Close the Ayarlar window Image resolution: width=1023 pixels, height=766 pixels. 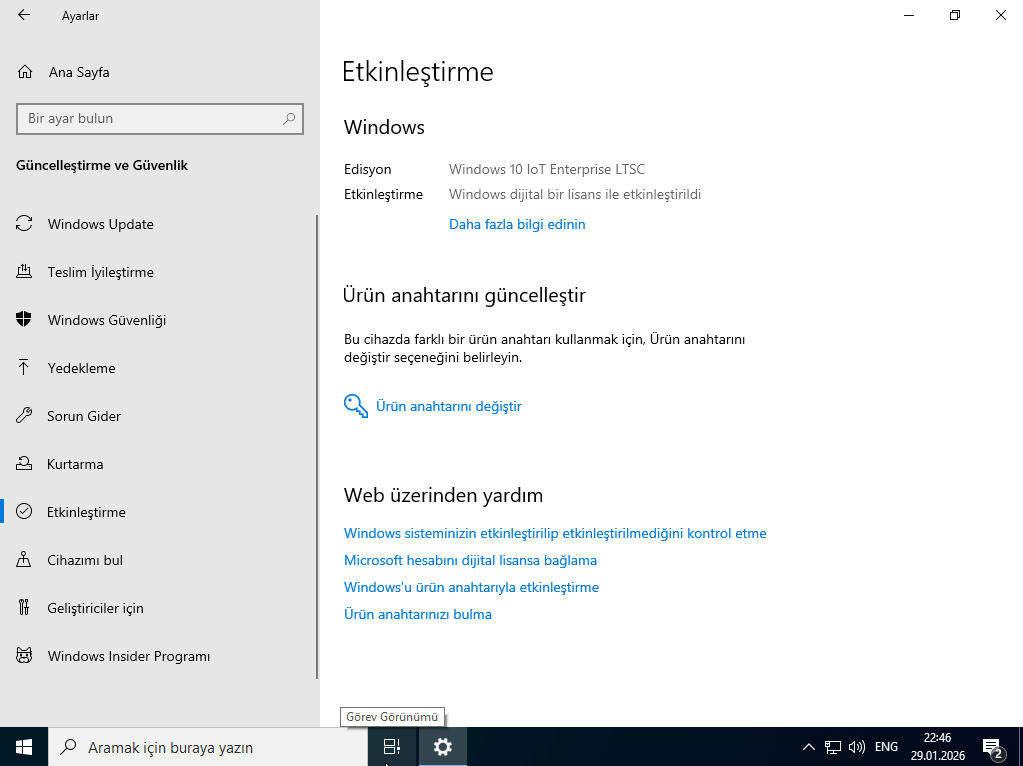click(1000, 15)
